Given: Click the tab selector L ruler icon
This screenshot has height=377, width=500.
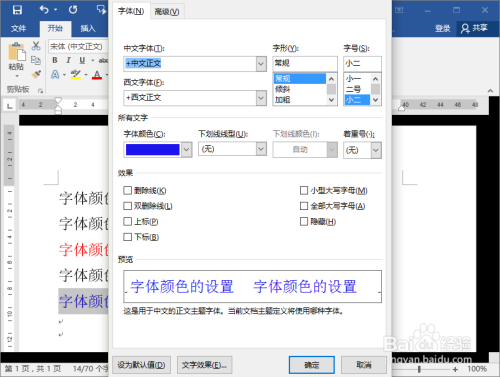Looking at the screenshot, I should pos(10,106).
